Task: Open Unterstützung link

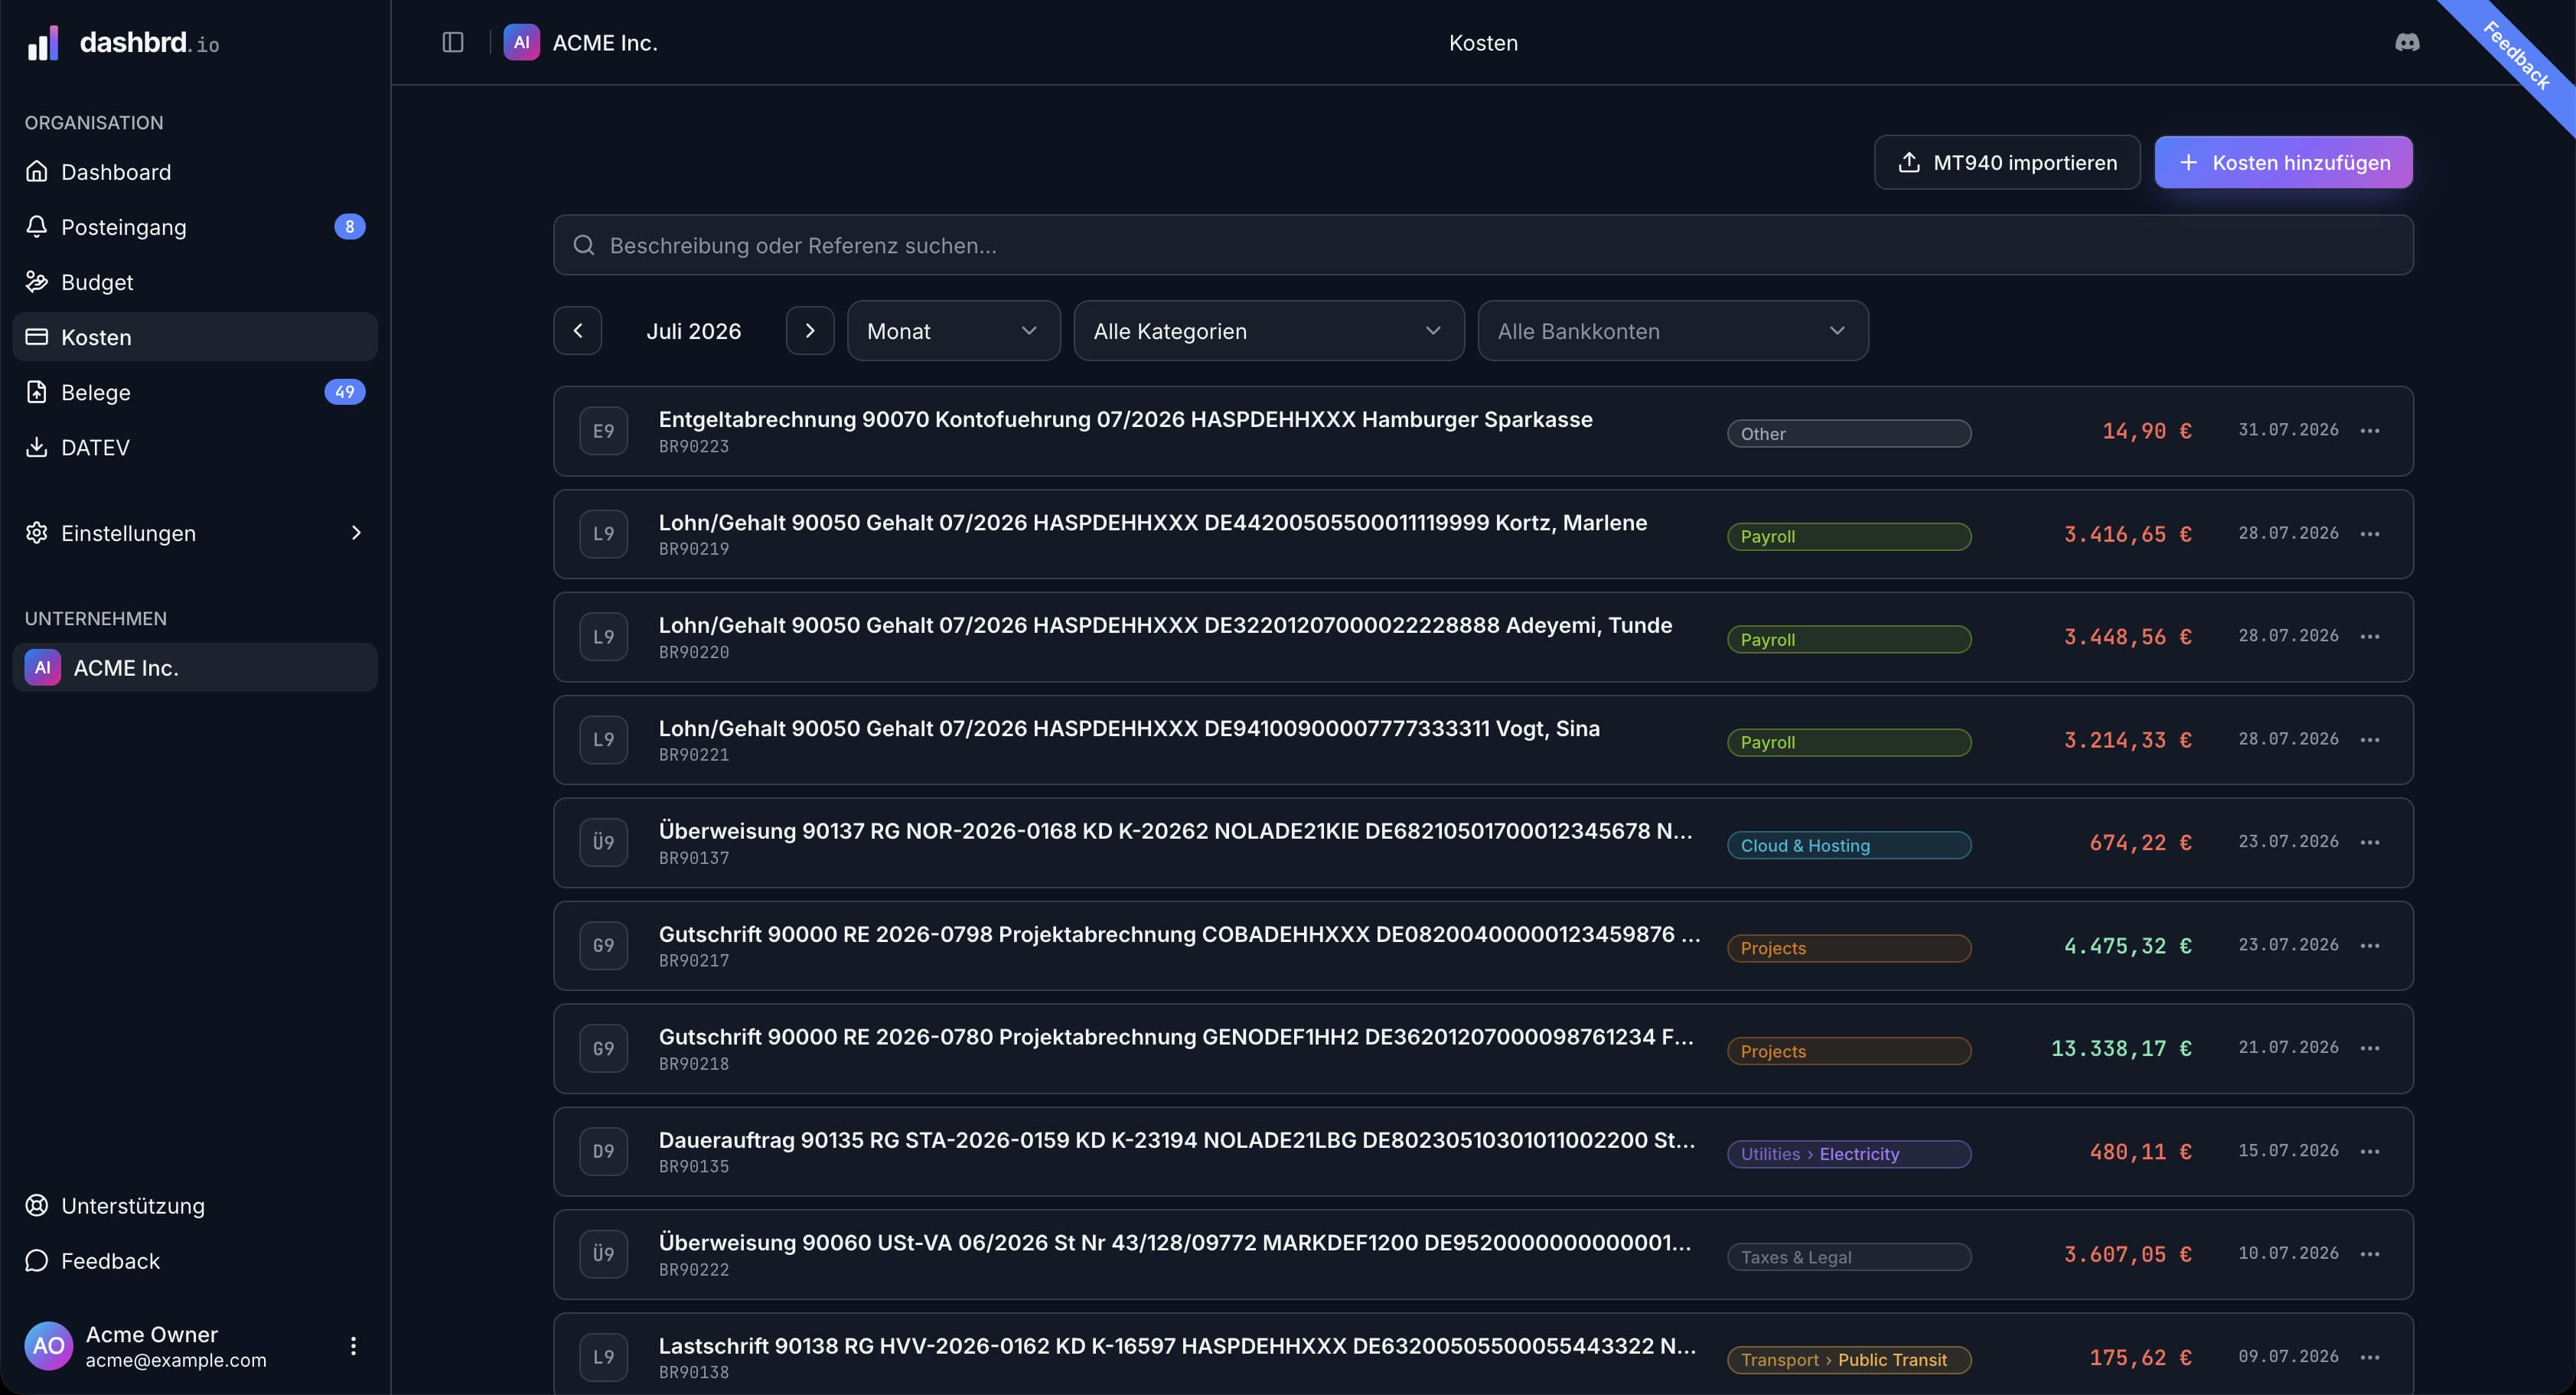Action: pyautogui.click(x=195, y=1206)
